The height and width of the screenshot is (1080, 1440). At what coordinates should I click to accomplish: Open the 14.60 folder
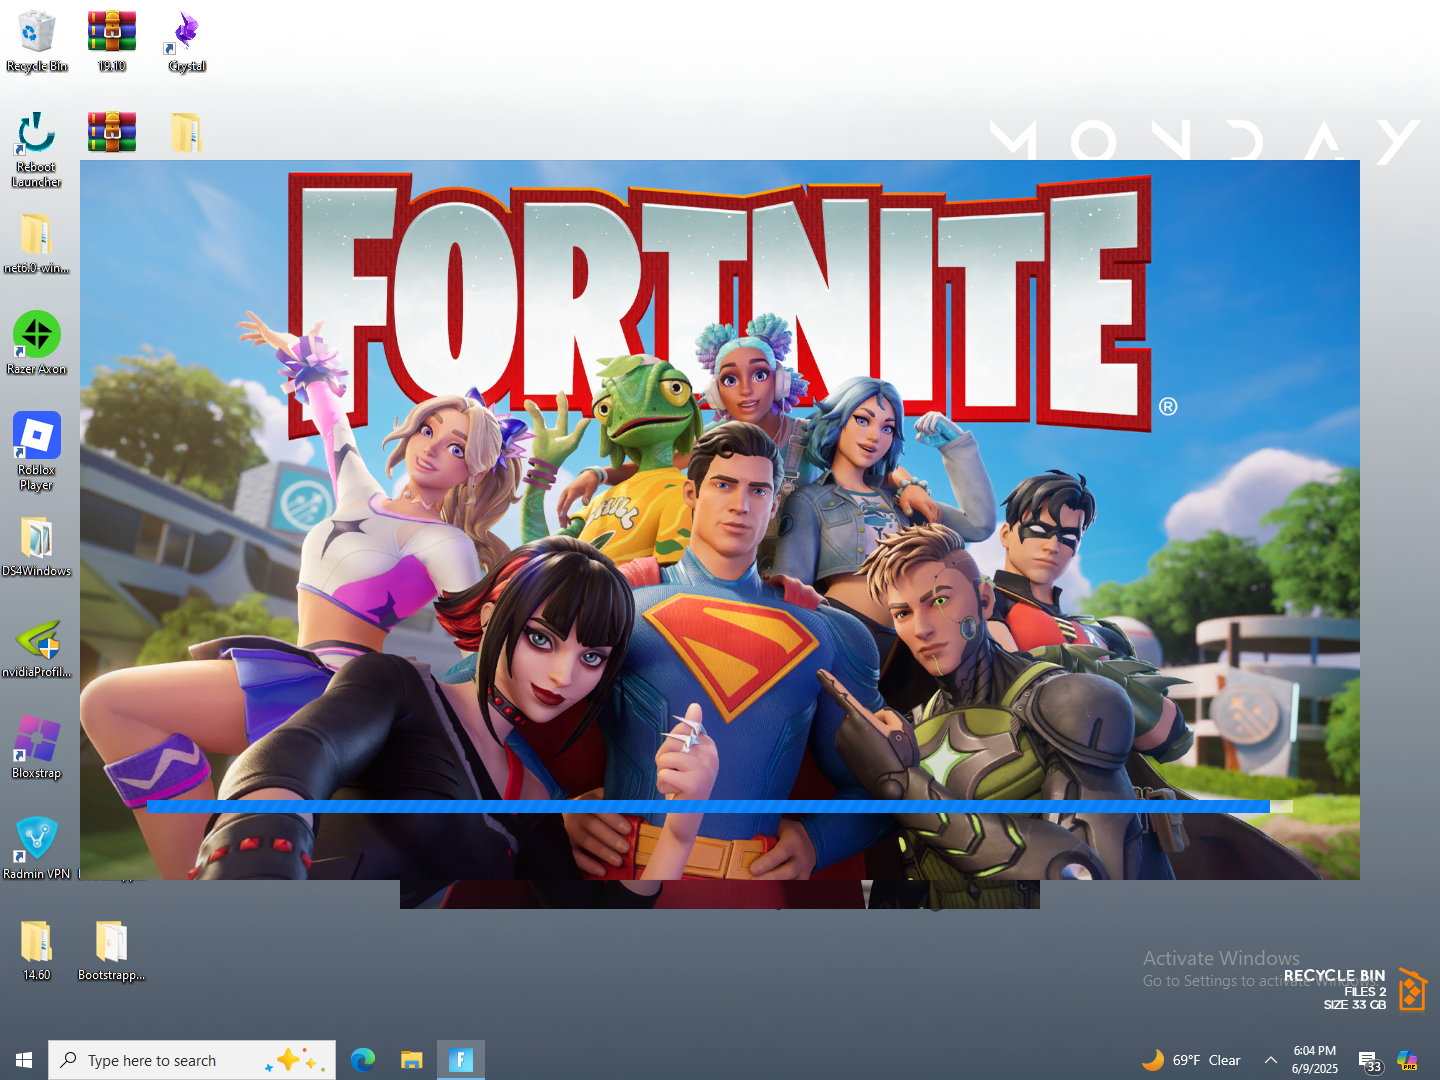click(37, 950)
